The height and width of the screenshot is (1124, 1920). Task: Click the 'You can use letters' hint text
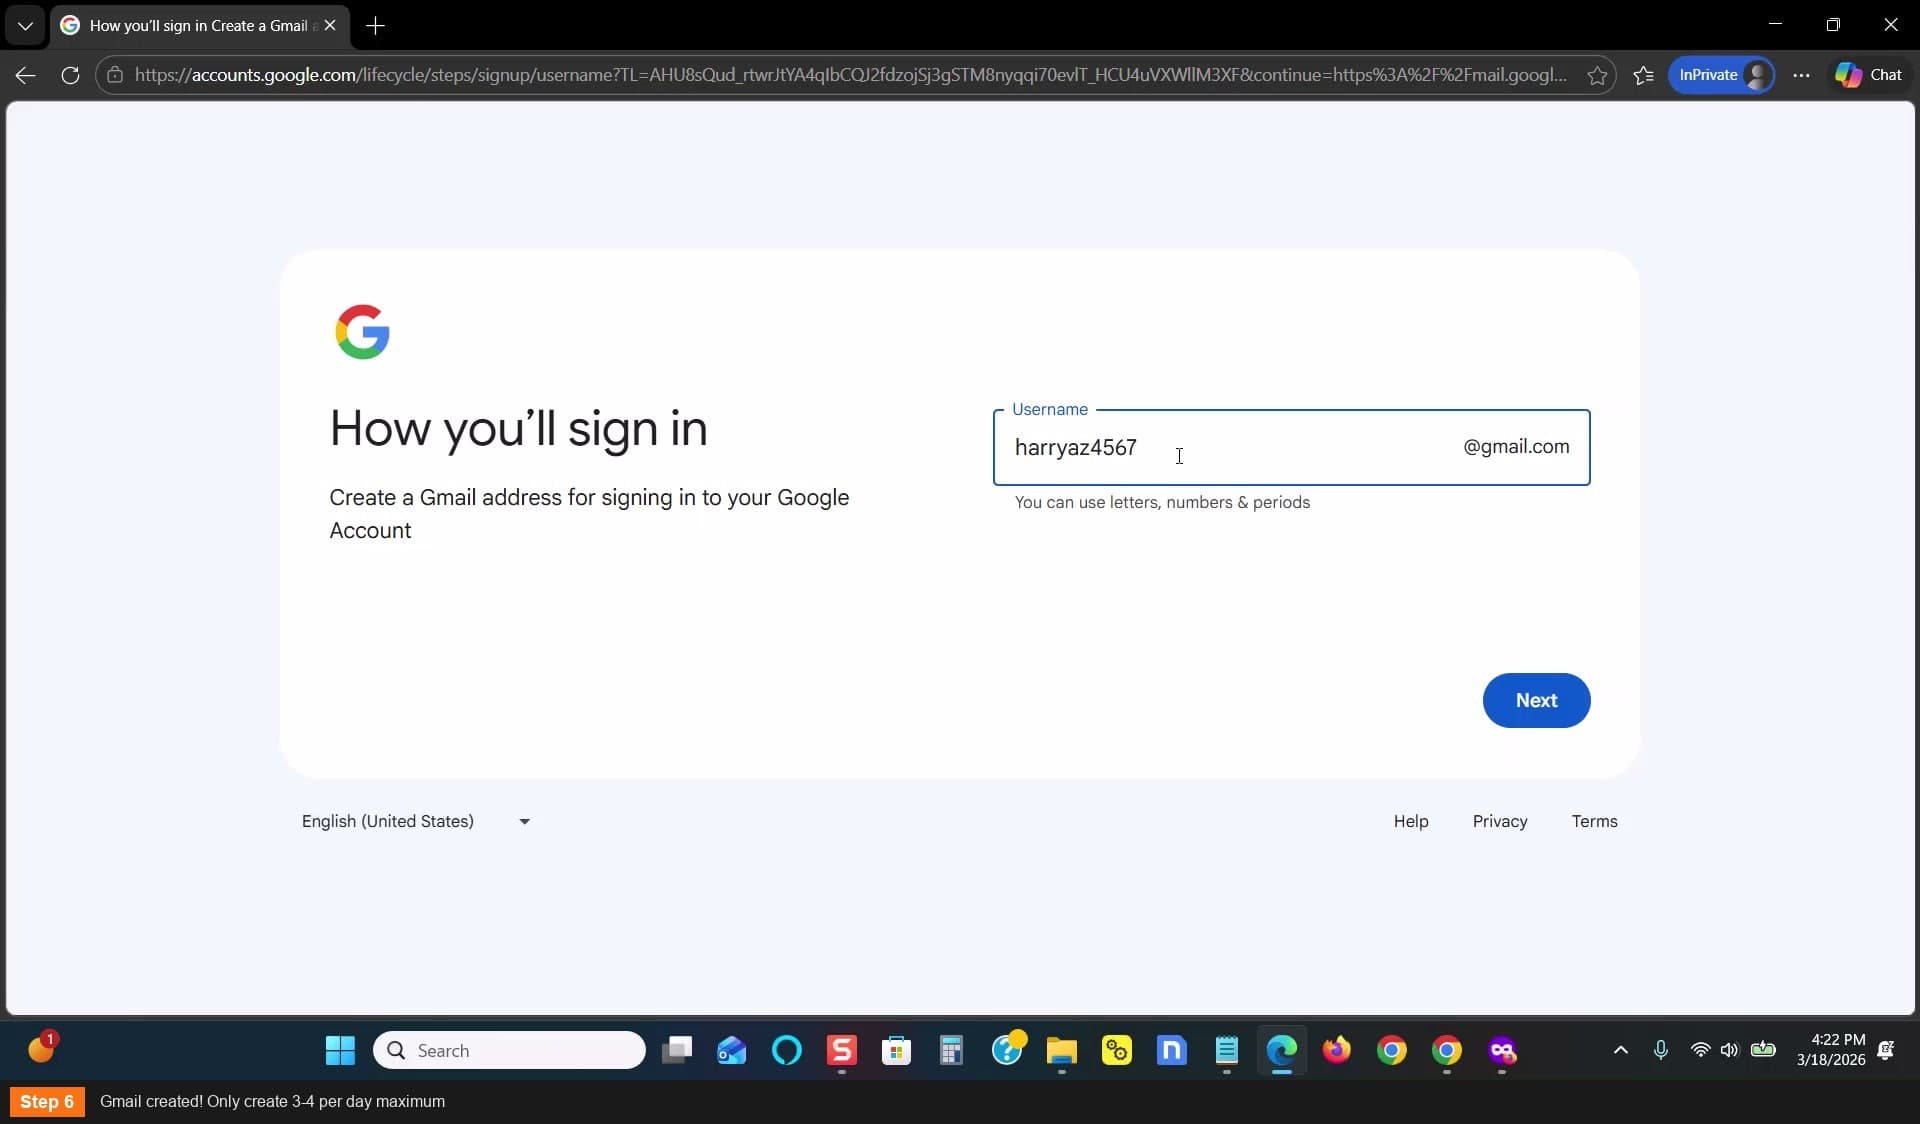(x=1162, y=502)
